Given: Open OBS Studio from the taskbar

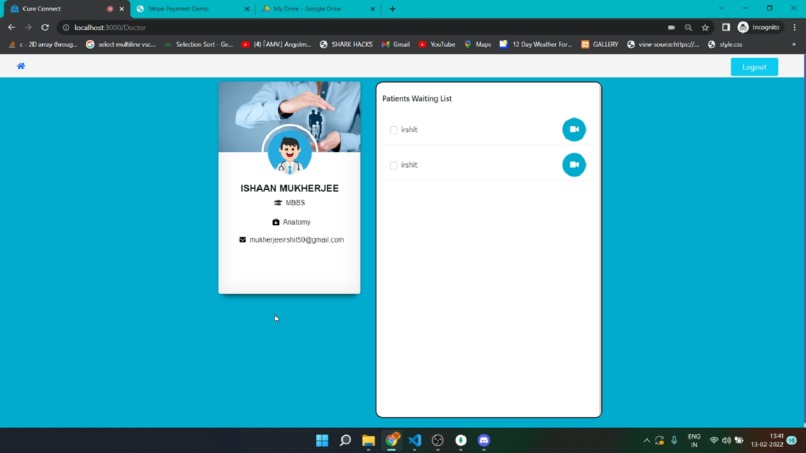Looking at the screenshot, I should pyautogui.click(x=437, y=440).
